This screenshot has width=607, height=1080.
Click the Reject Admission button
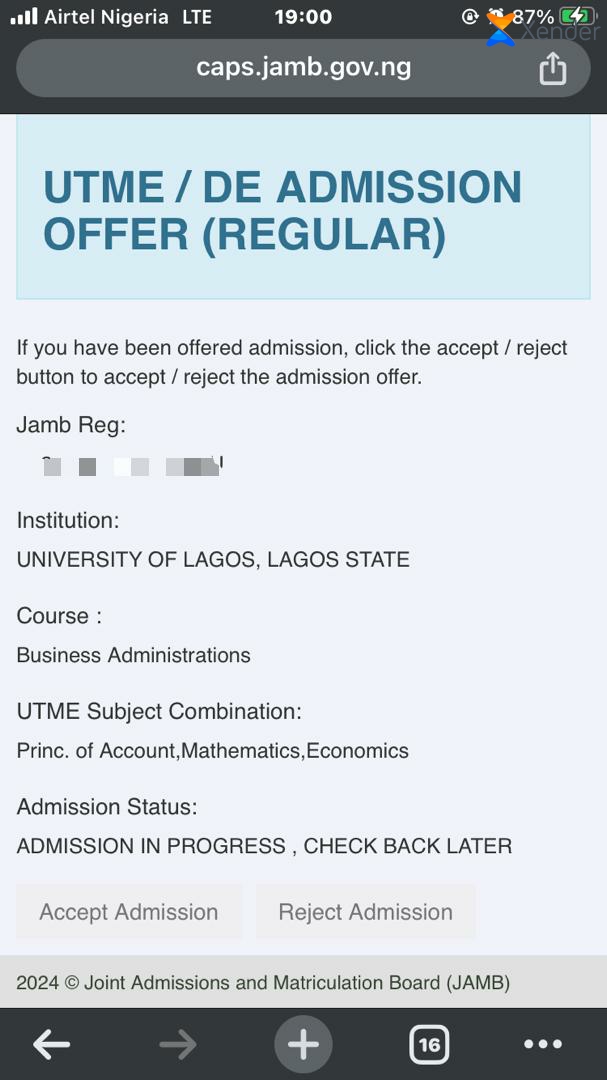[366, 912]
